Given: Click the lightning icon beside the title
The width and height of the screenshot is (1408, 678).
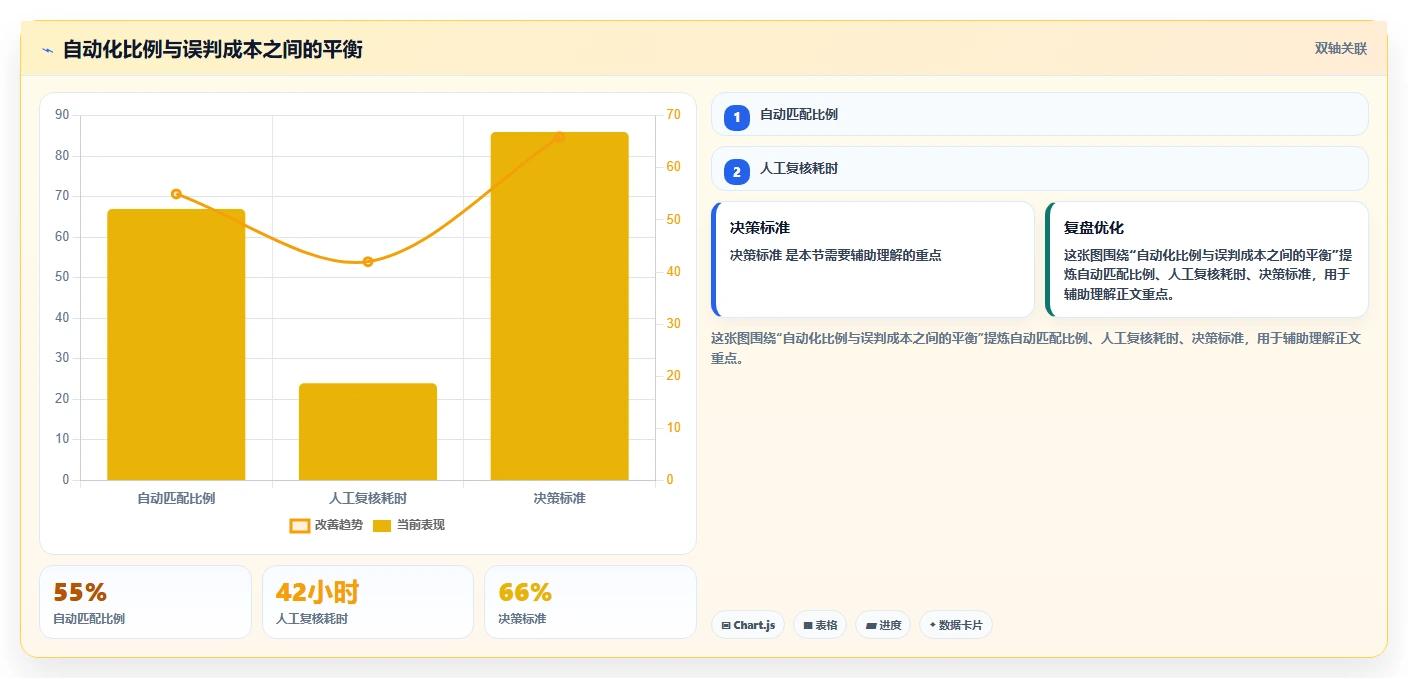Looking at the screenshot, I should tap(47, 50).
